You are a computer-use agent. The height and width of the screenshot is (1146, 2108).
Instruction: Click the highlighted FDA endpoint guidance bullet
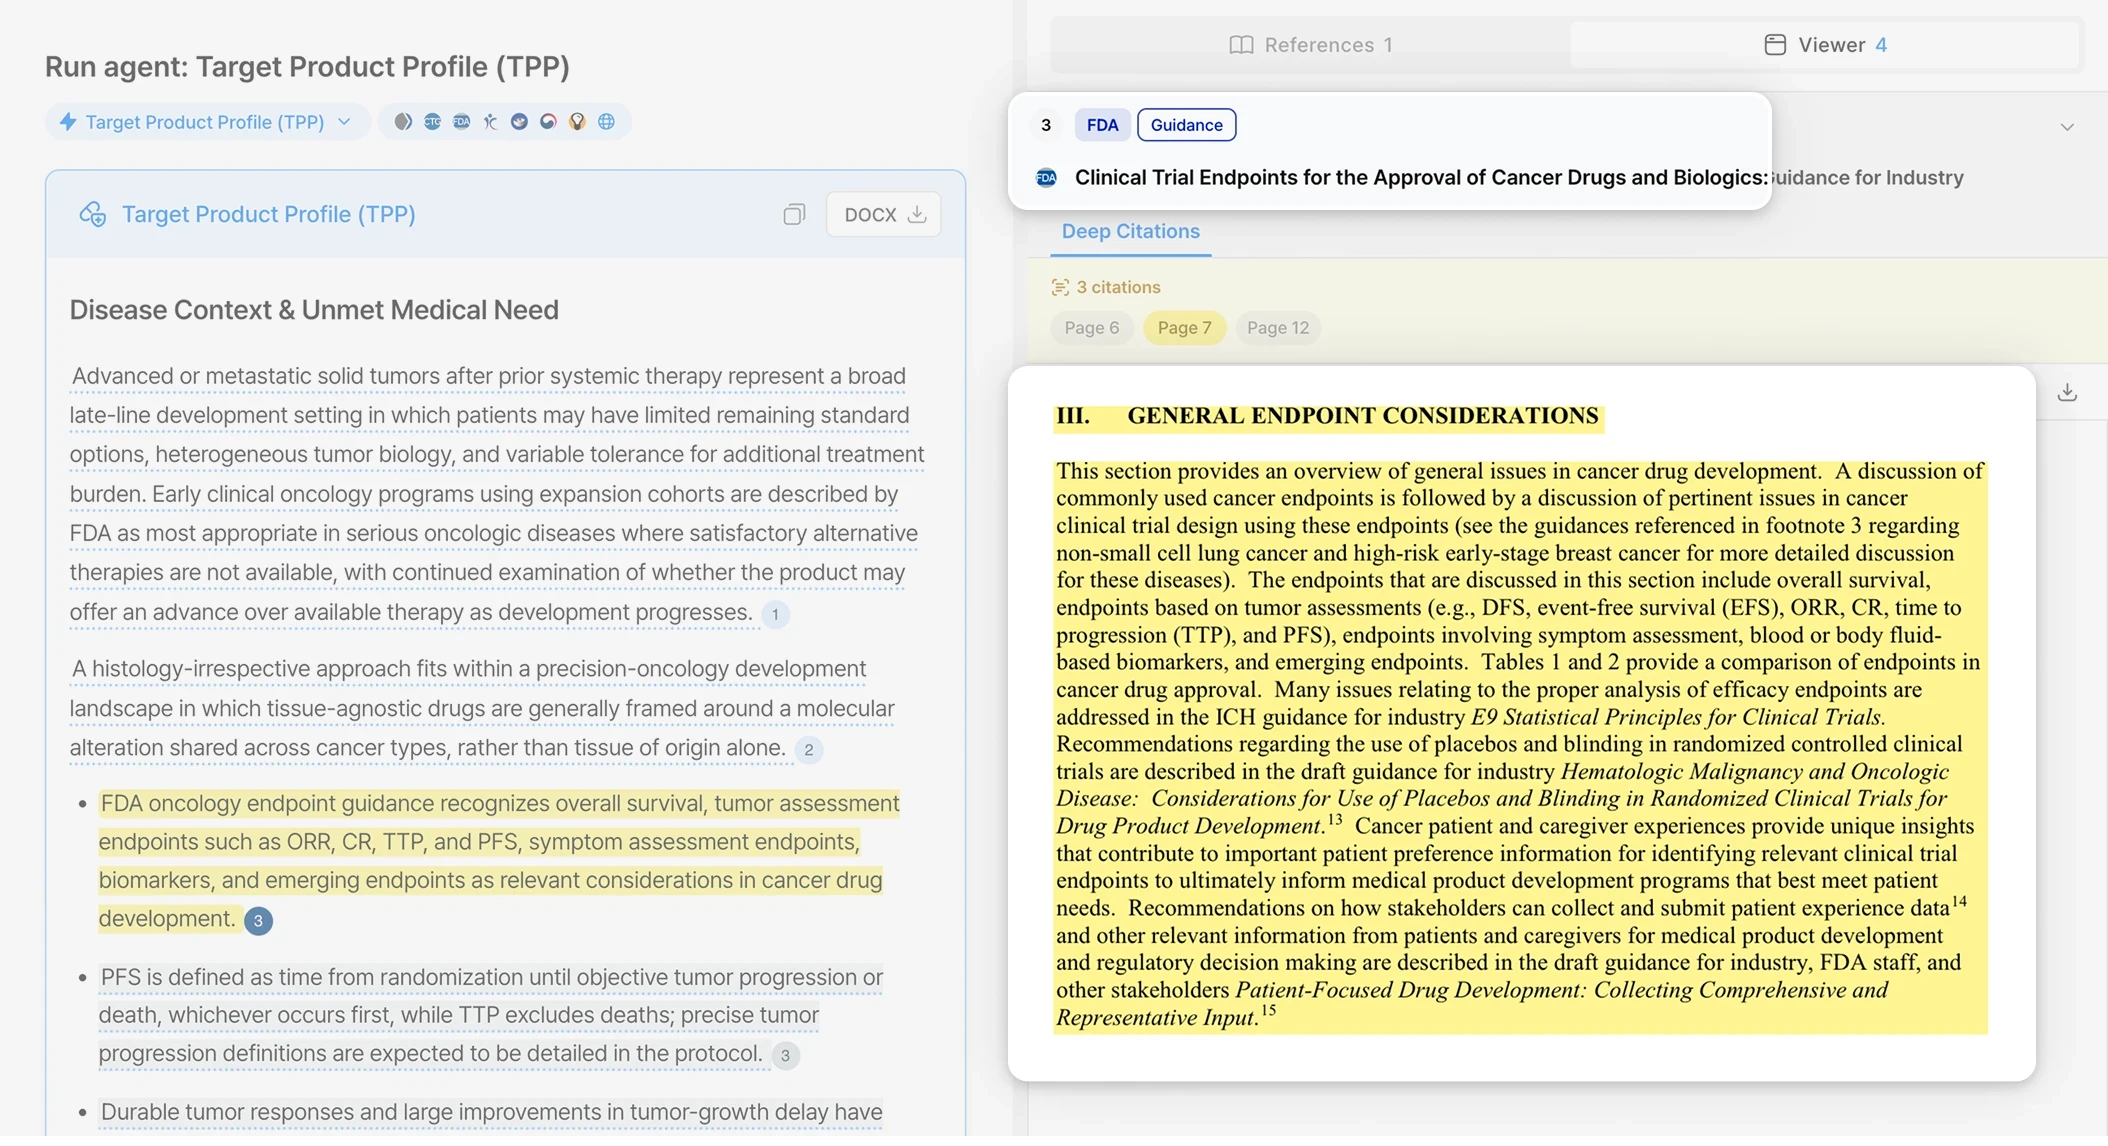pyautogui.click(x=498, y=861)
